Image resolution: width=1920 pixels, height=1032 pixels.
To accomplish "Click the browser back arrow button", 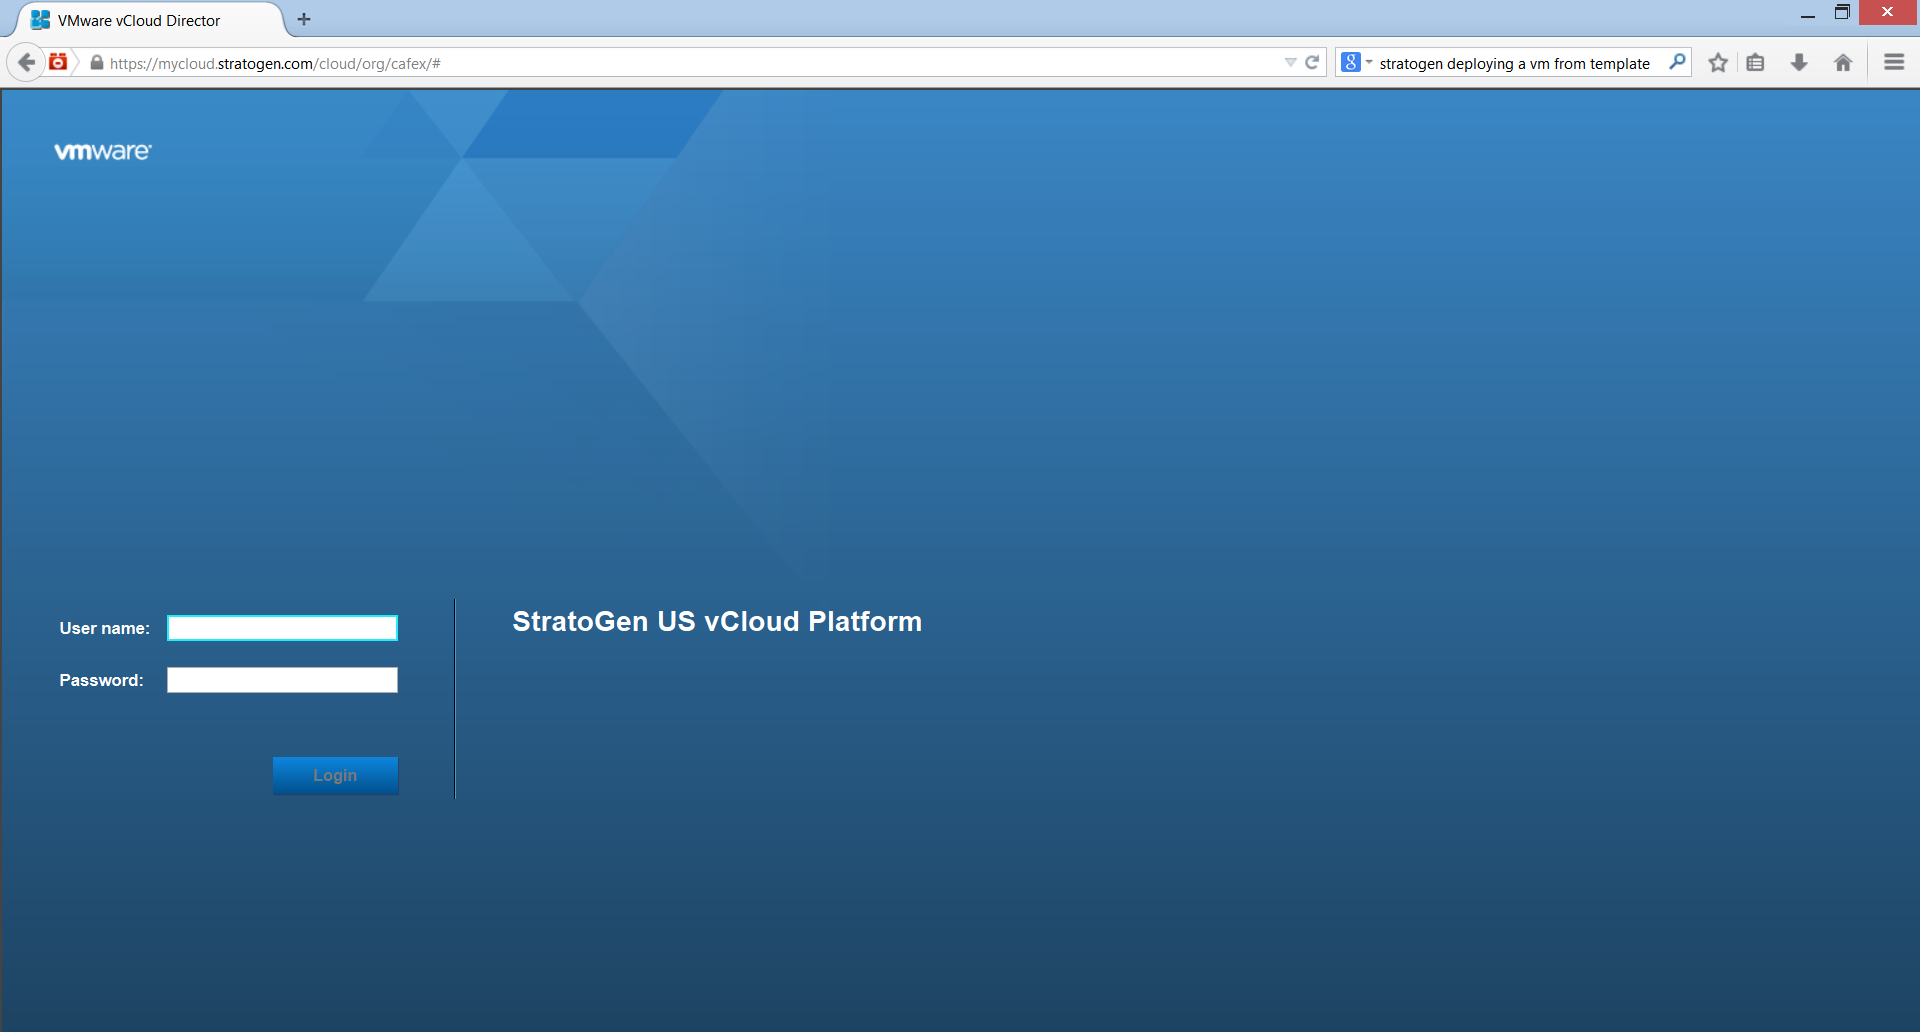I will [x=26, y=62].
